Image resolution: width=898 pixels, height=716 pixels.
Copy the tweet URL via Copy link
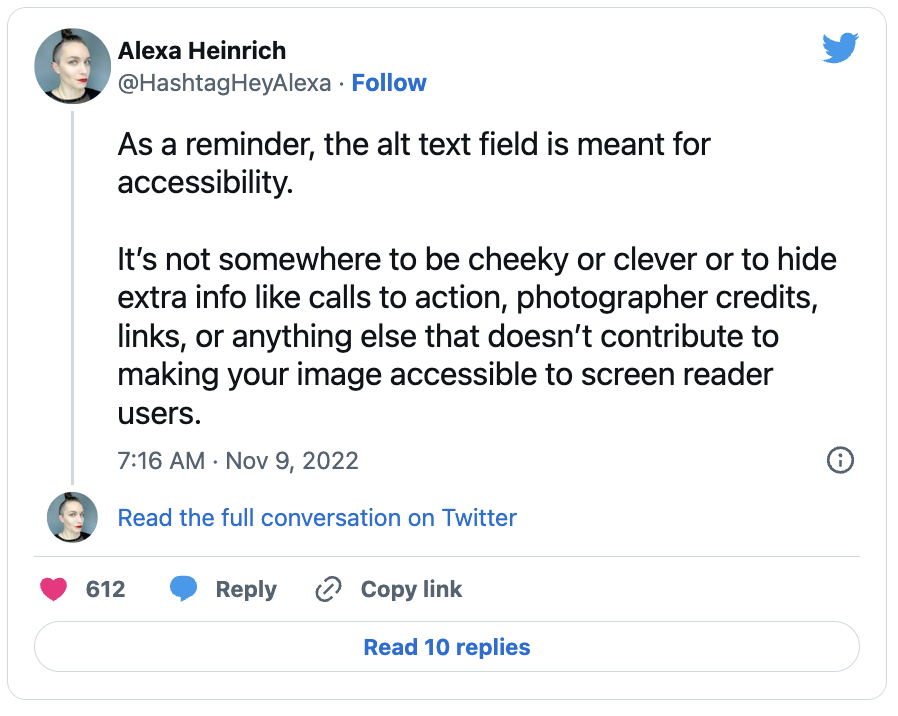tap(410, 589)
